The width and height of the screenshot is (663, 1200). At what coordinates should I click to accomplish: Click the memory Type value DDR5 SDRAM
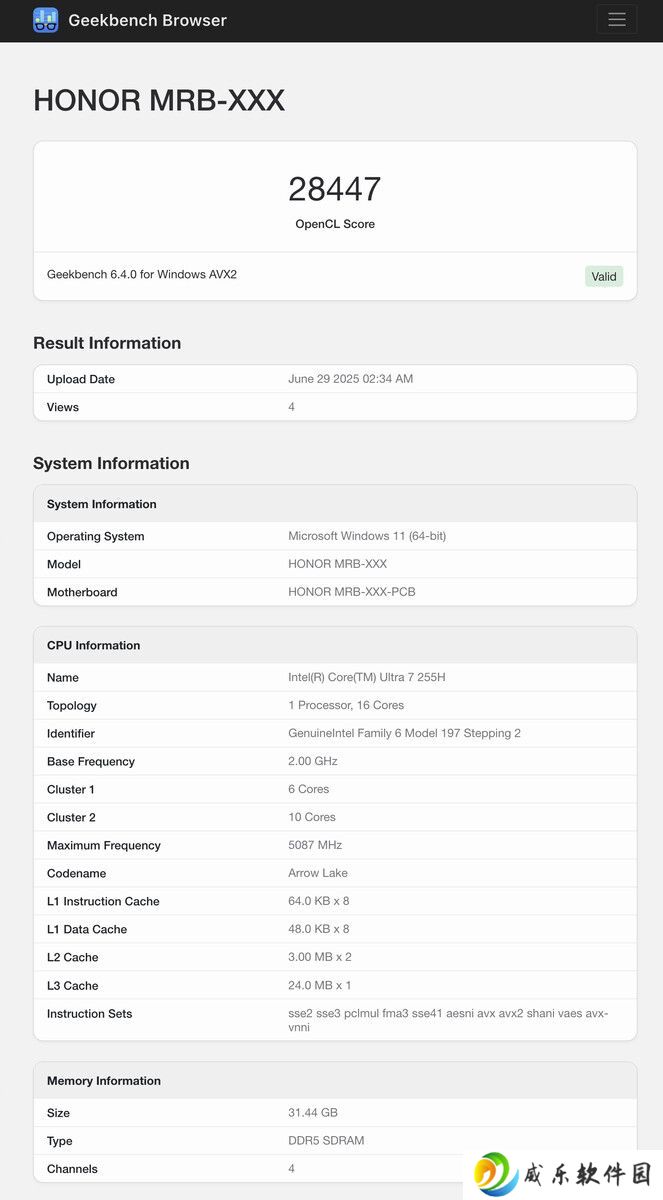(x=326, y=1140)
